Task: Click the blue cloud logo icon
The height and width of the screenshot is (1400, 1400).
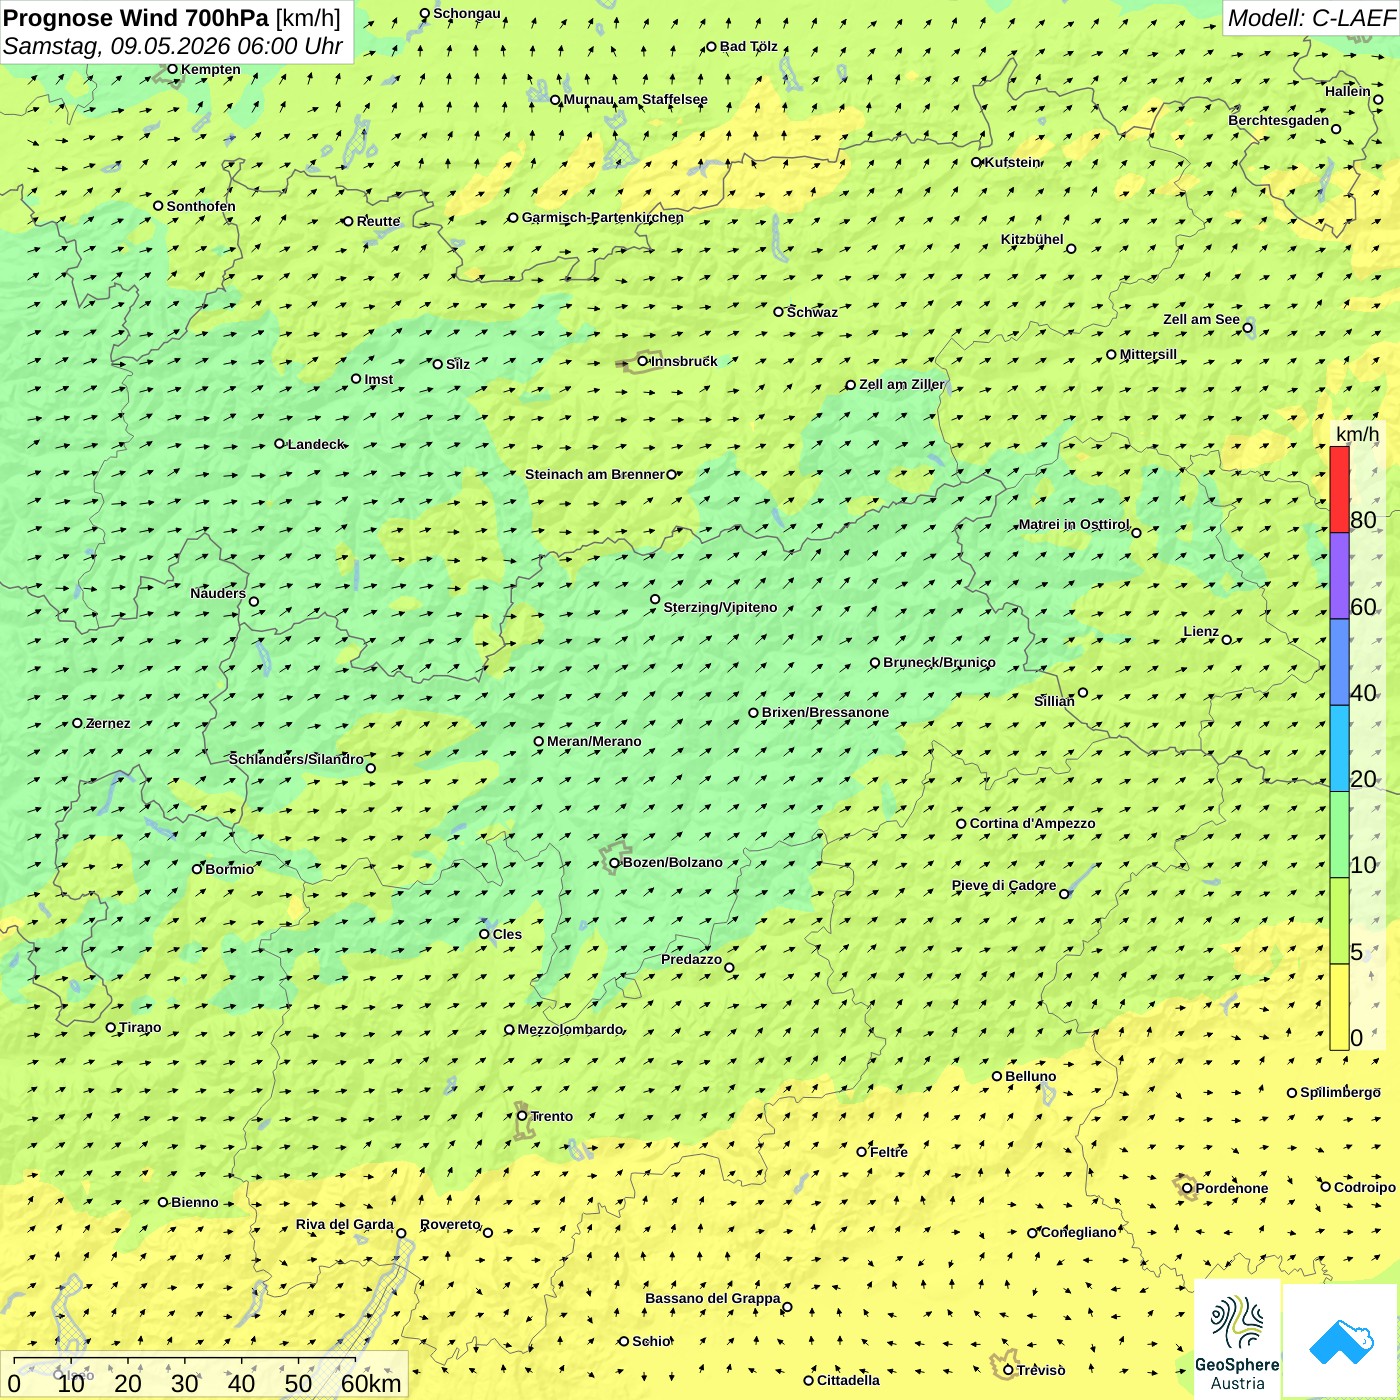Action: tap(1341, 1341)
